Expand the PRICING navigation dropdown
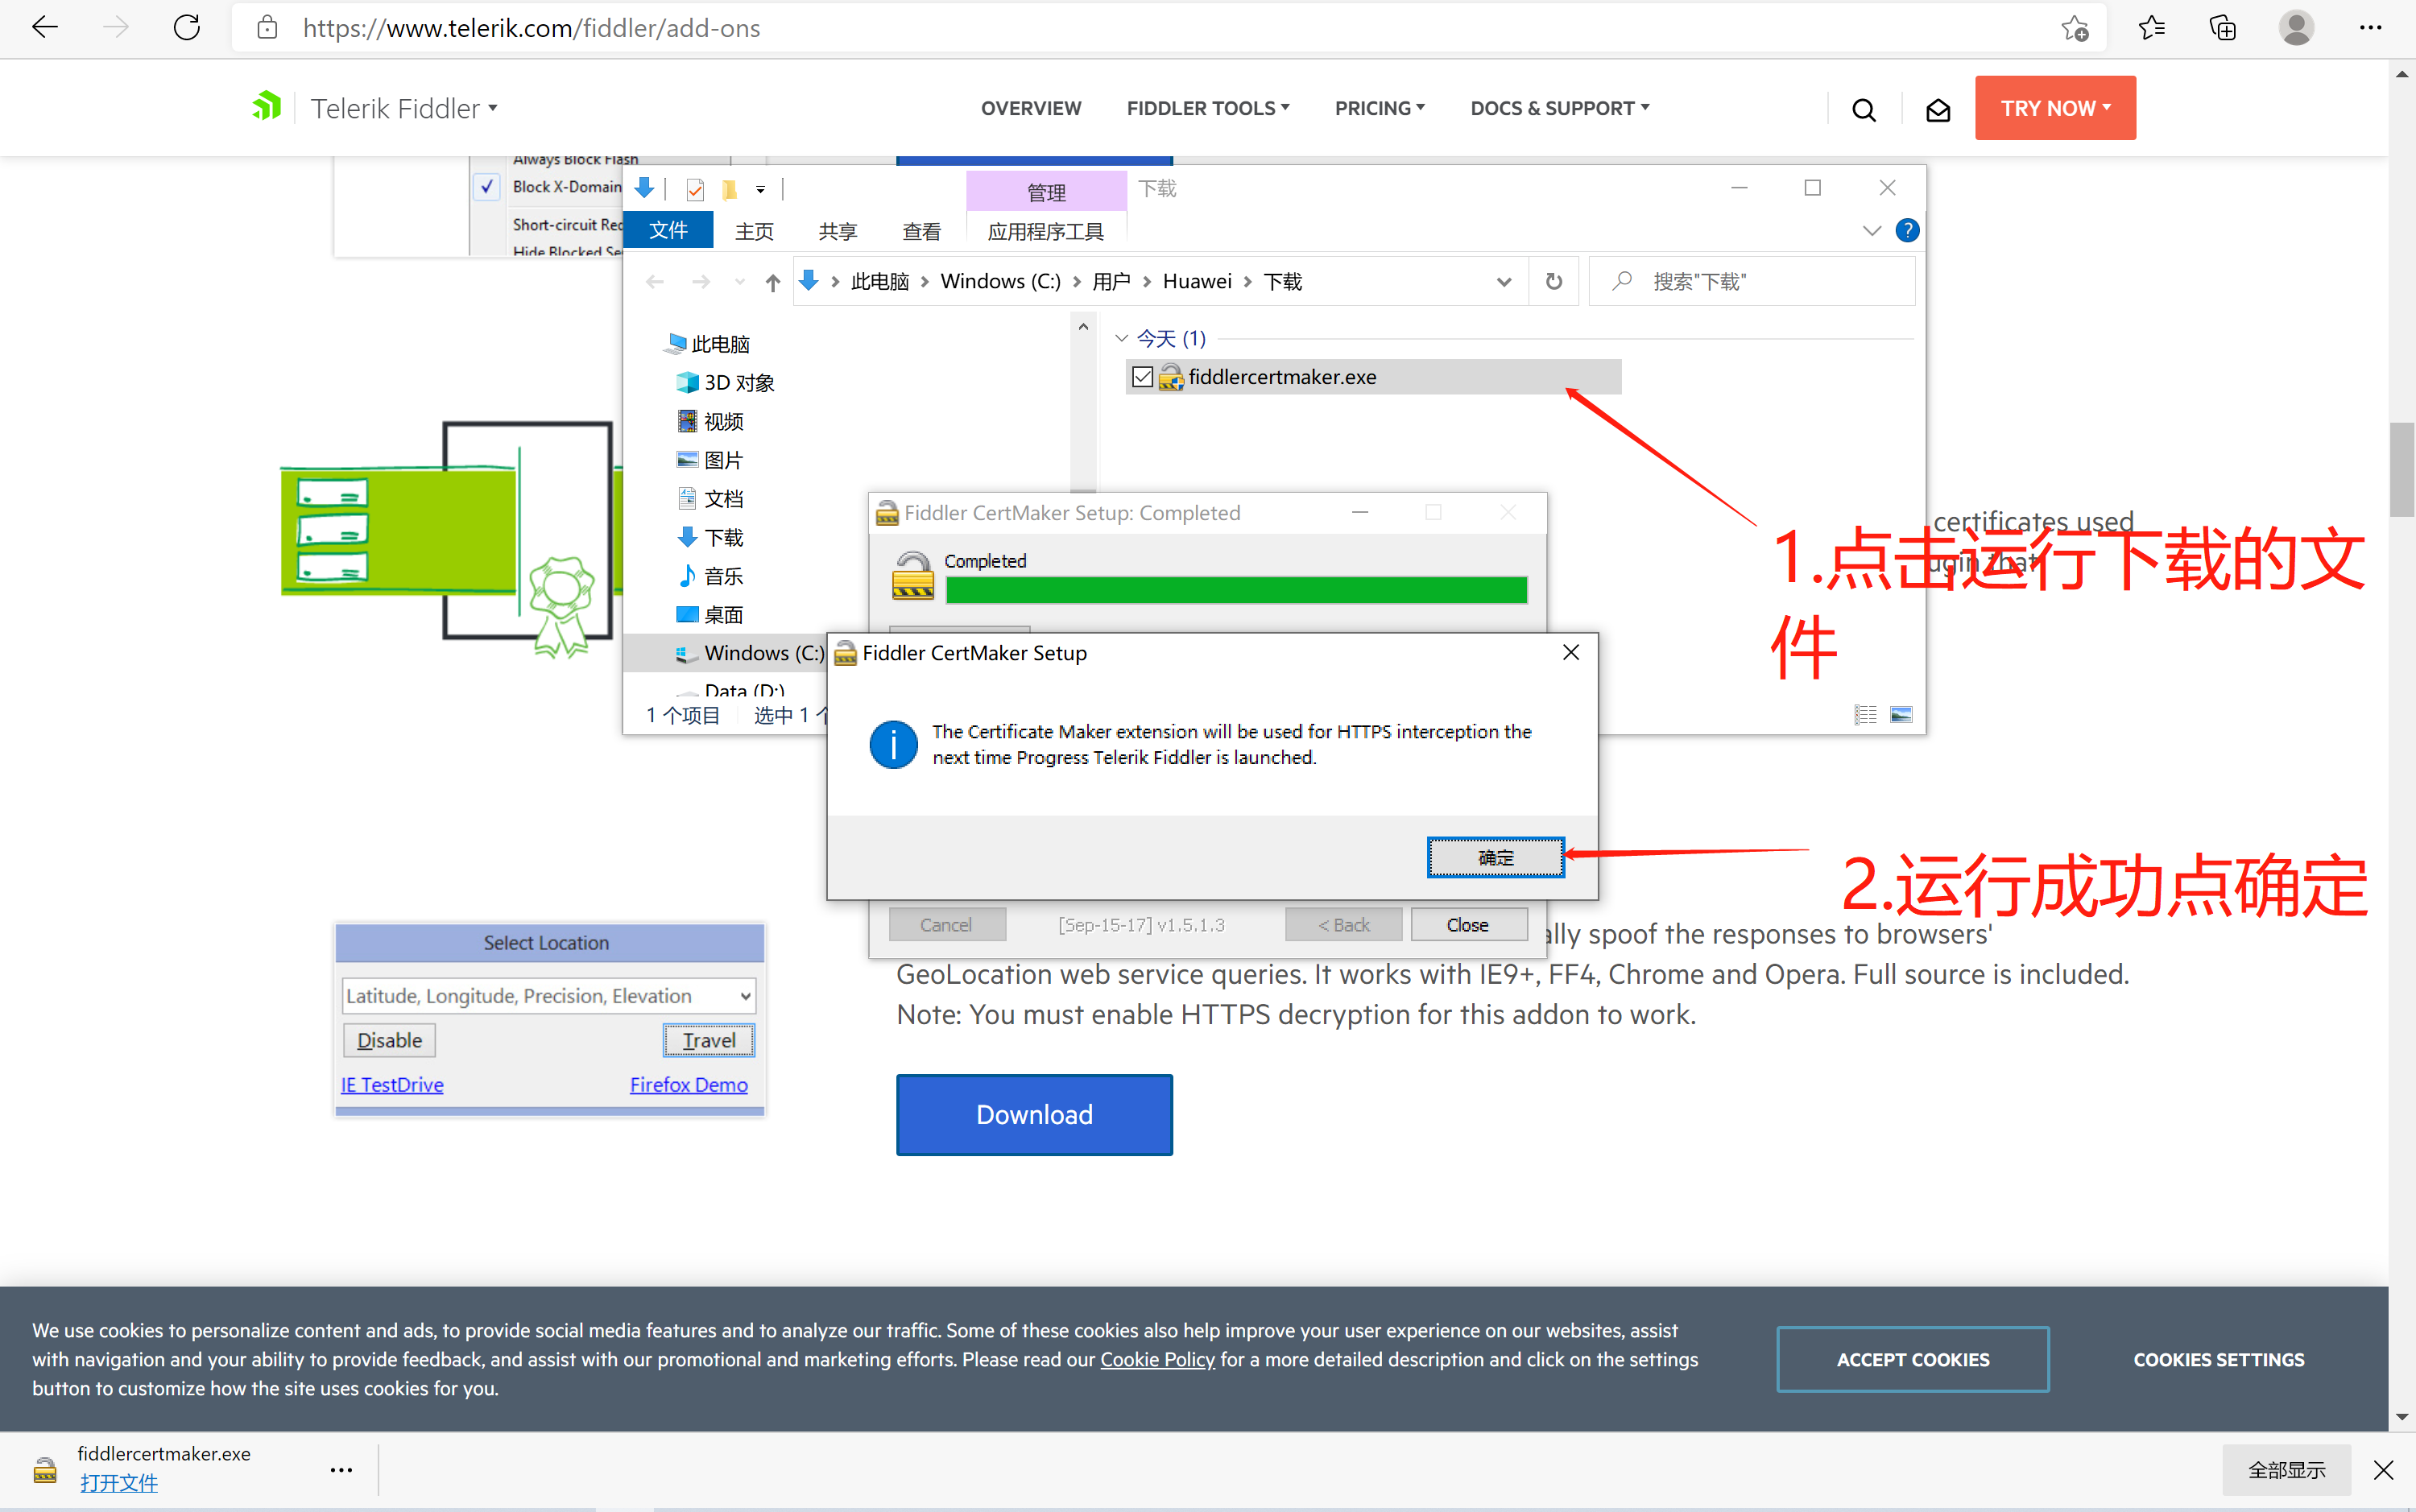This screenshot has height=1512, width=2416. pos(1379,108)
